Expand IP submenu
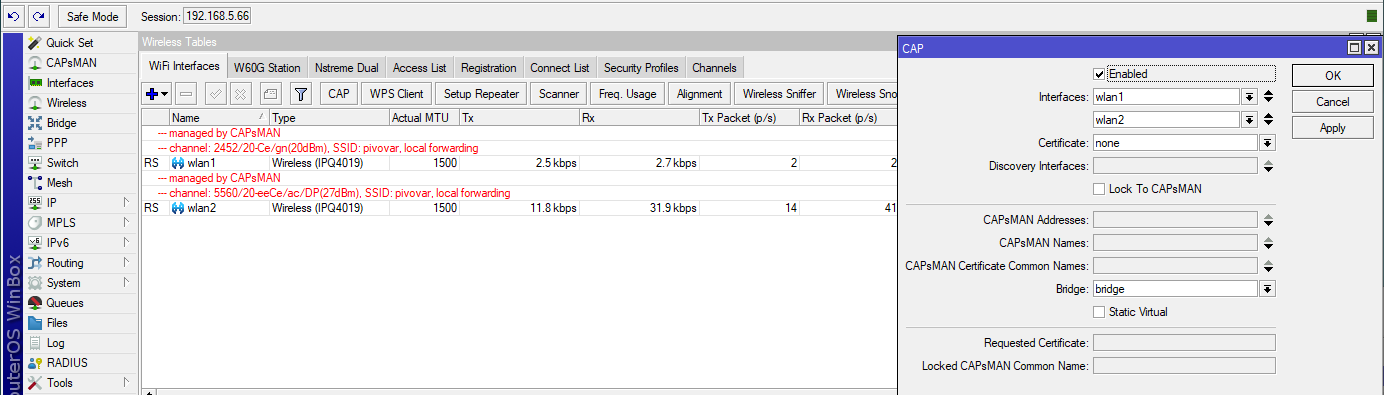 click(x=126, y=203)
